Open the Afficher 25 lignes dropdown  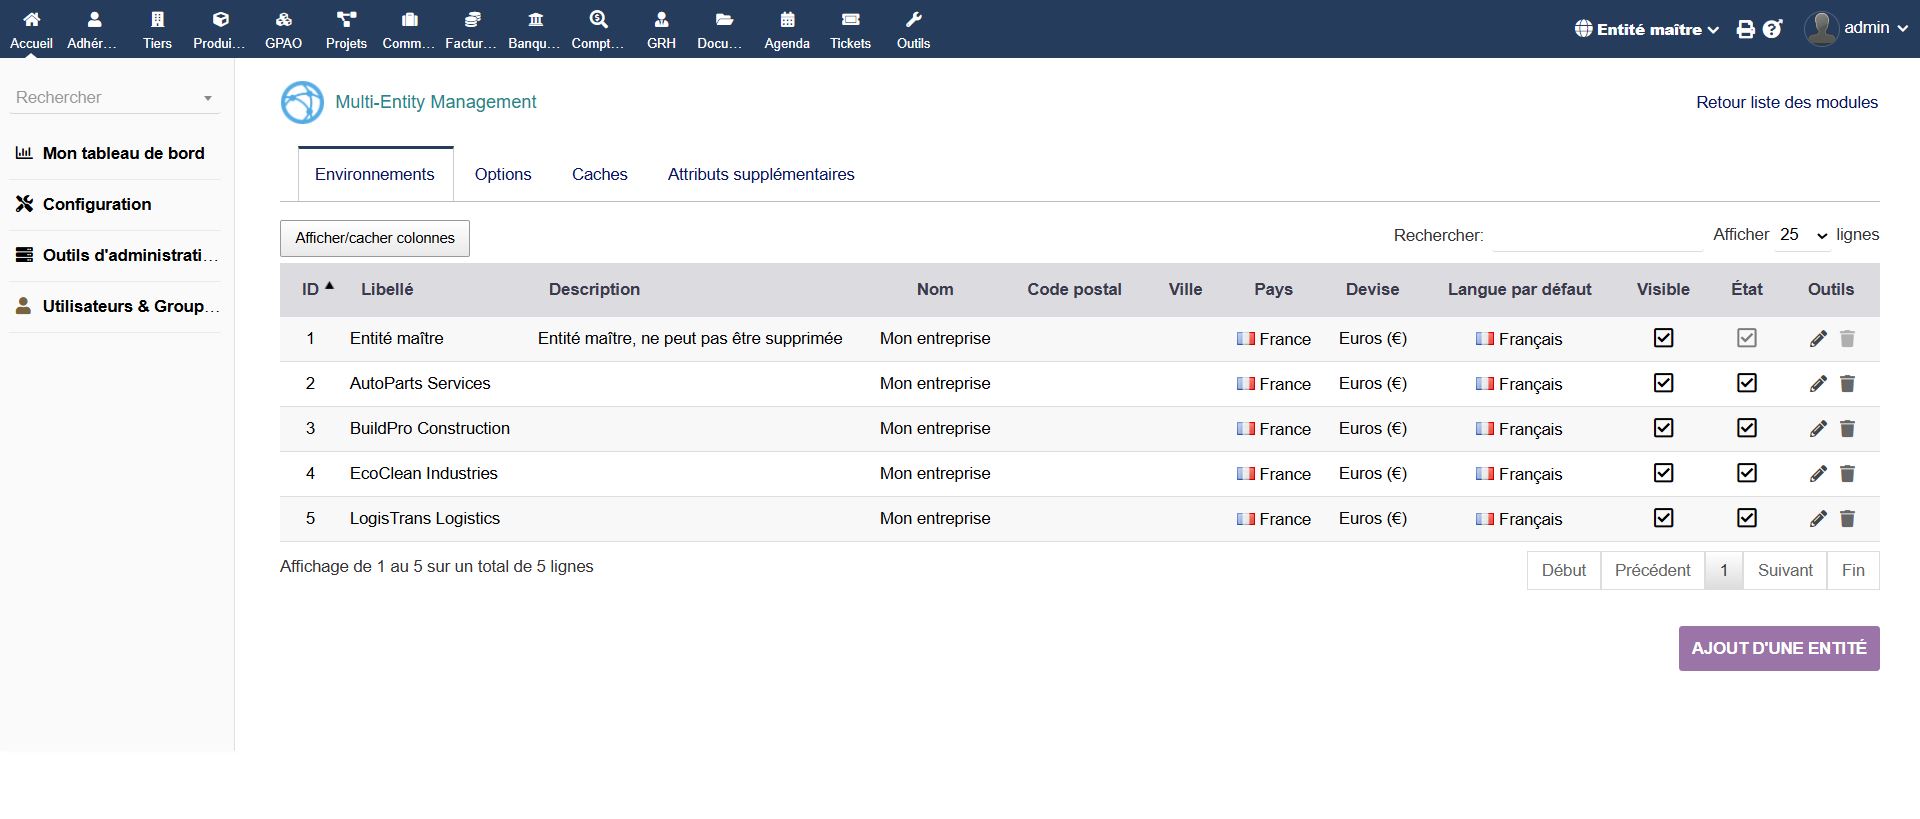(x=1802, y=235)
